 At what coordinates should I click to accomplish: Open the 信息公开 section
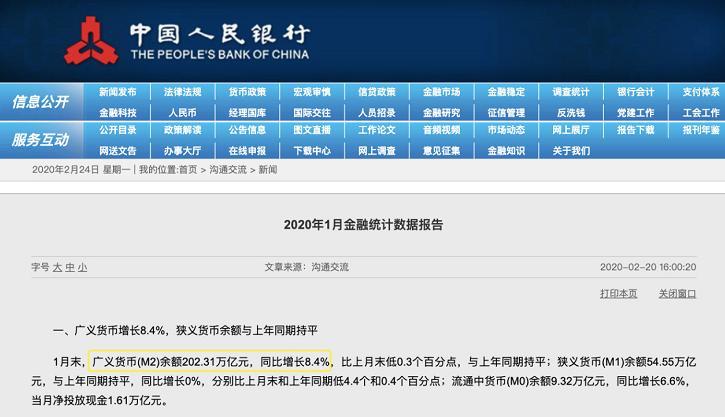(x=41, y=102)
